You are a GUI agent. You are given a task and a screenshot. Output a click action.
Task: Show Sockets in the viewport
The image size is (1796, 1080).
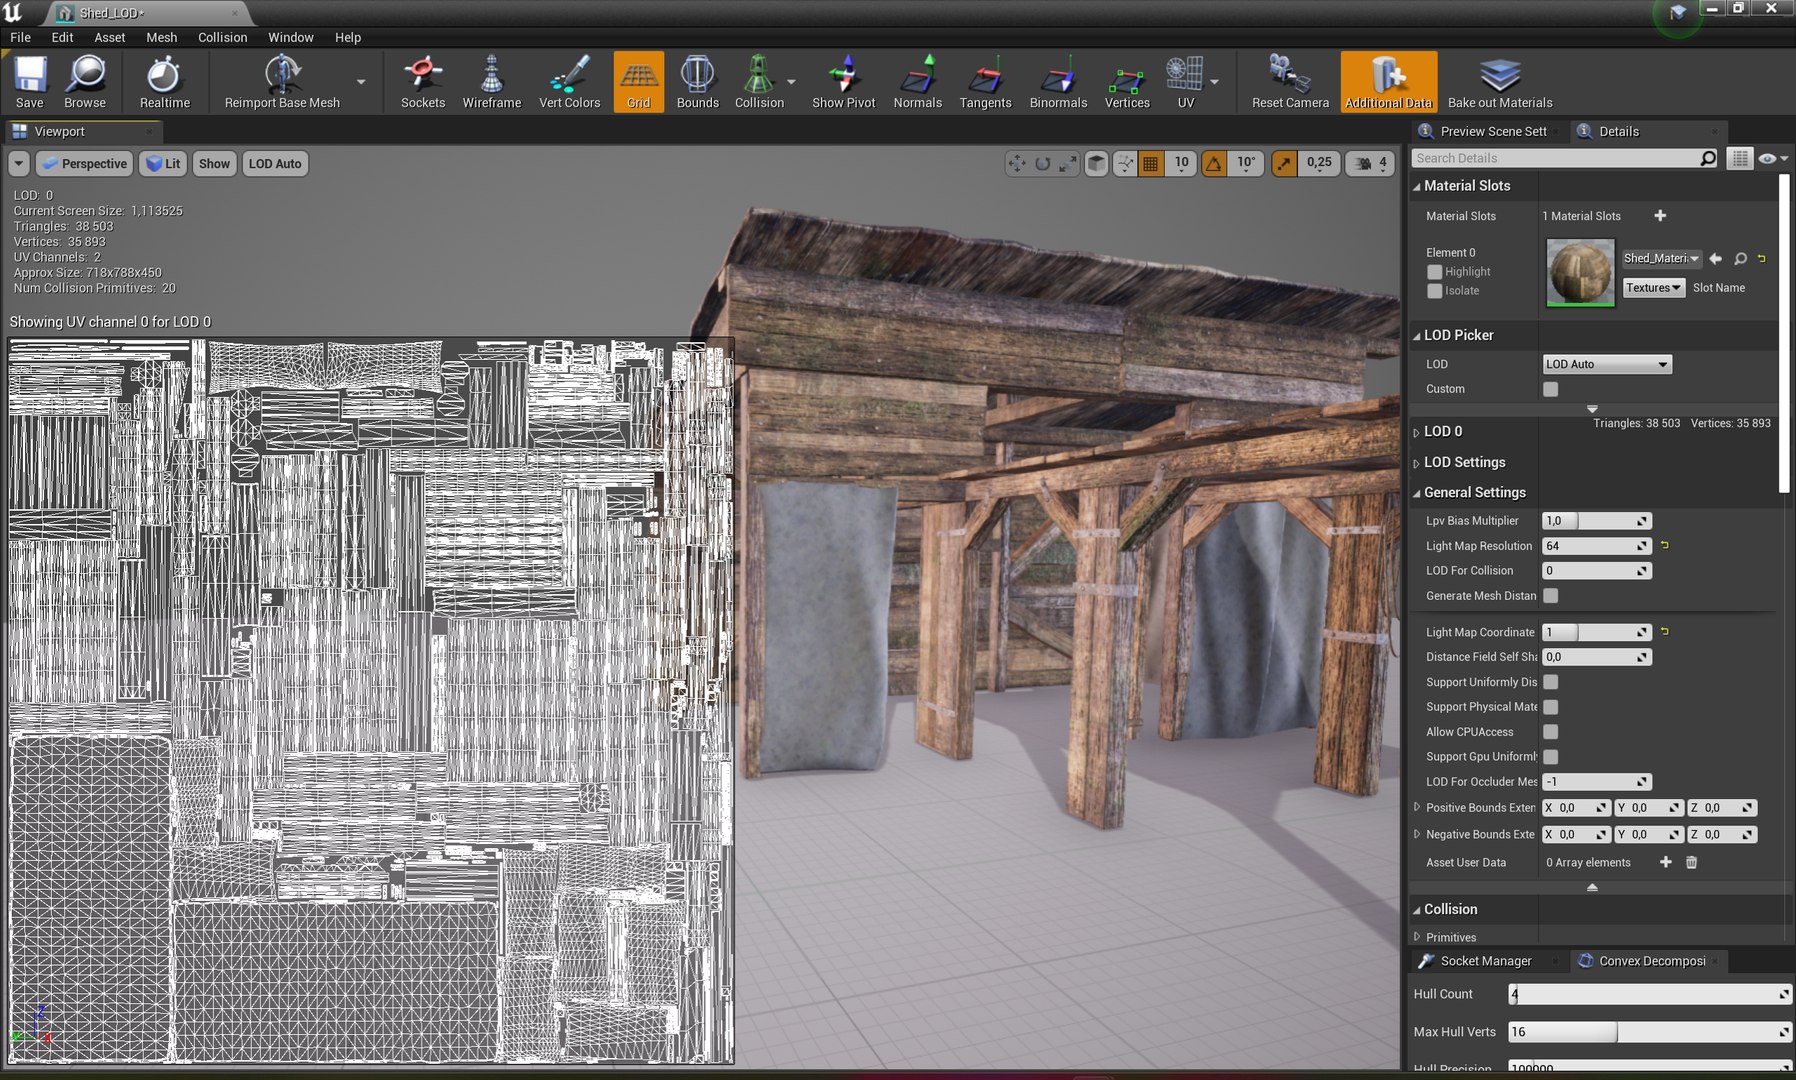(423, 82)
